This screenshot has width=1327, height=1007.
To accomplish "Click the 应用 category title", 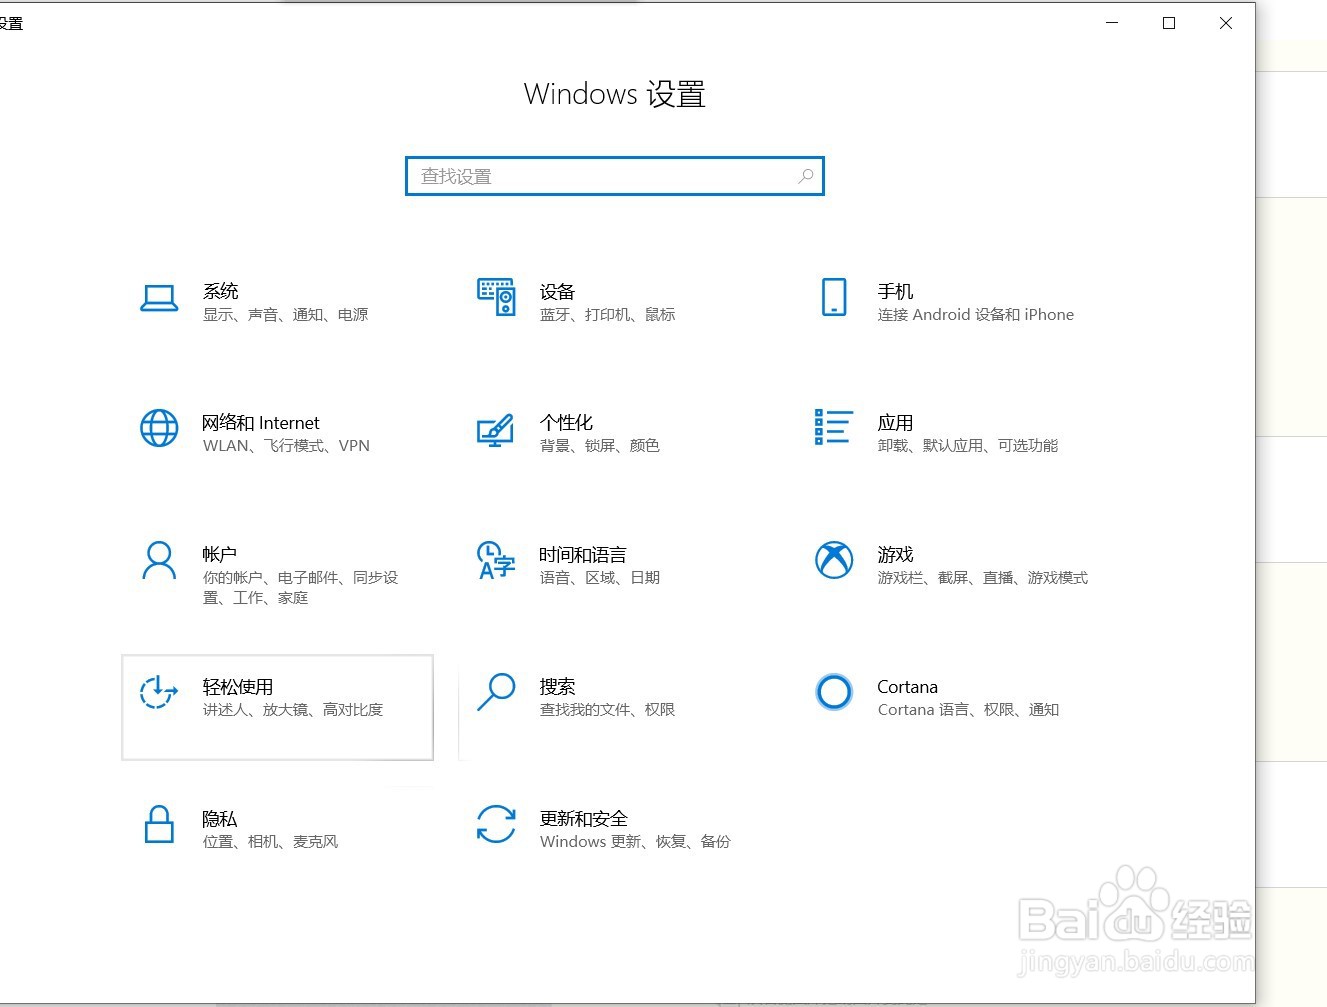I will [895, 423].
